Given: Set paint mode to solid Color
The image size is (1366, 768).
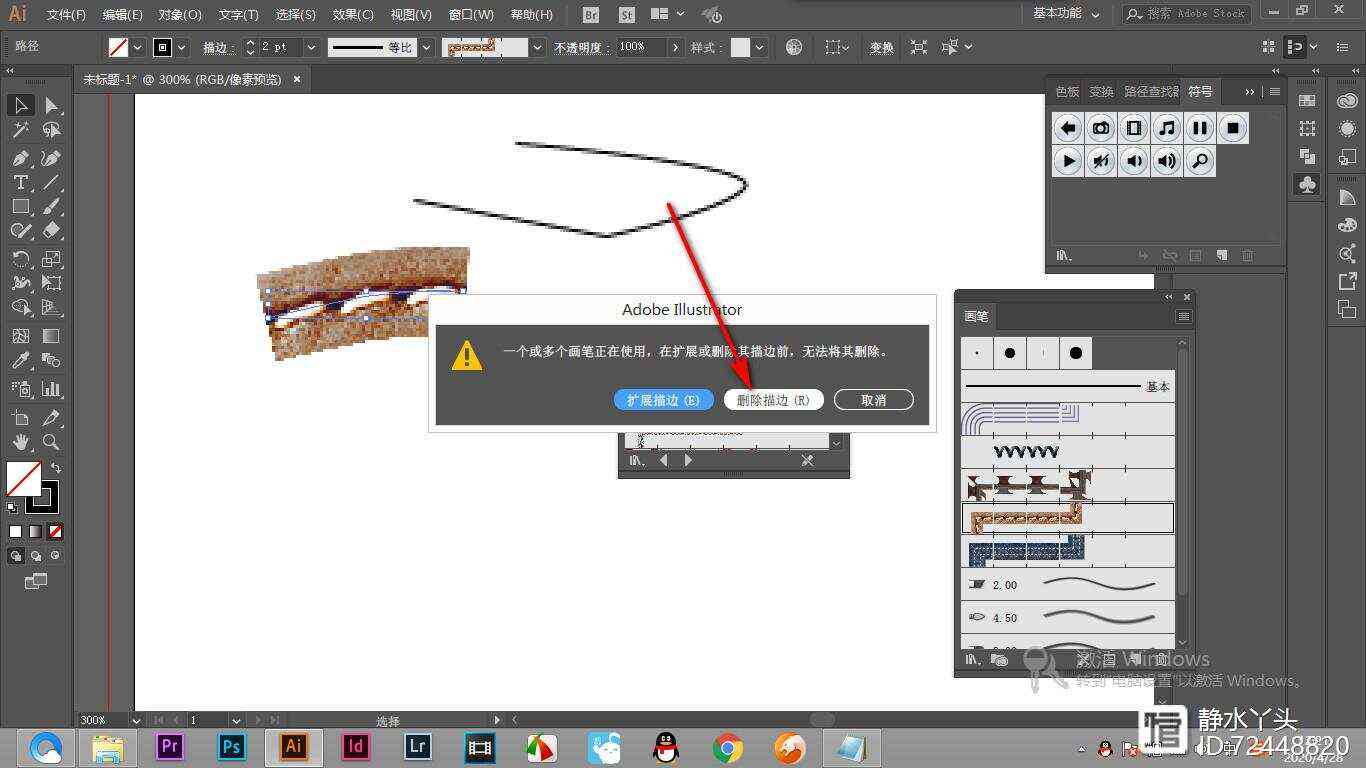Looking at the screenshot, I should (16, 532).
